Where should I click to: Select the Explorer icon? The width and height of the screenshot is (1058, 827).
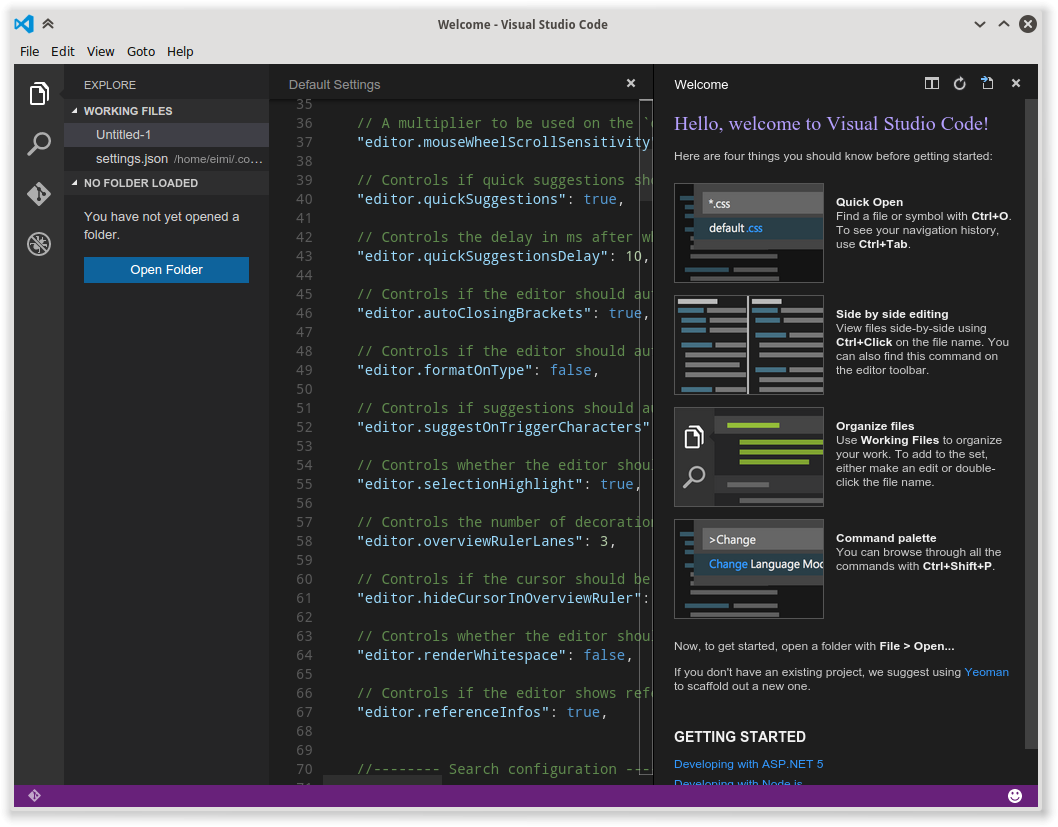(x=38, y=93)
